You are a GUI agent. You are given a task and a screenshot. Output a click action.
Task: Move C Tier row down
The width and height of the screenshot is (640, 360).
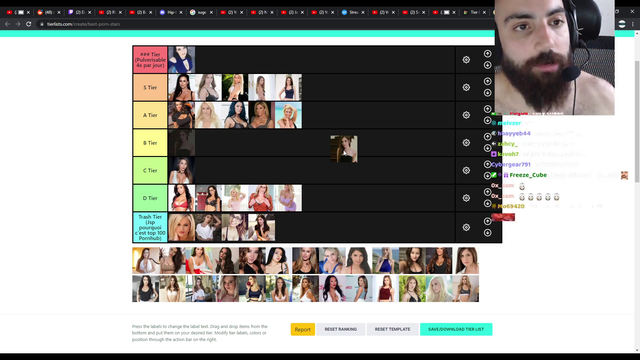tap(487, 176)
